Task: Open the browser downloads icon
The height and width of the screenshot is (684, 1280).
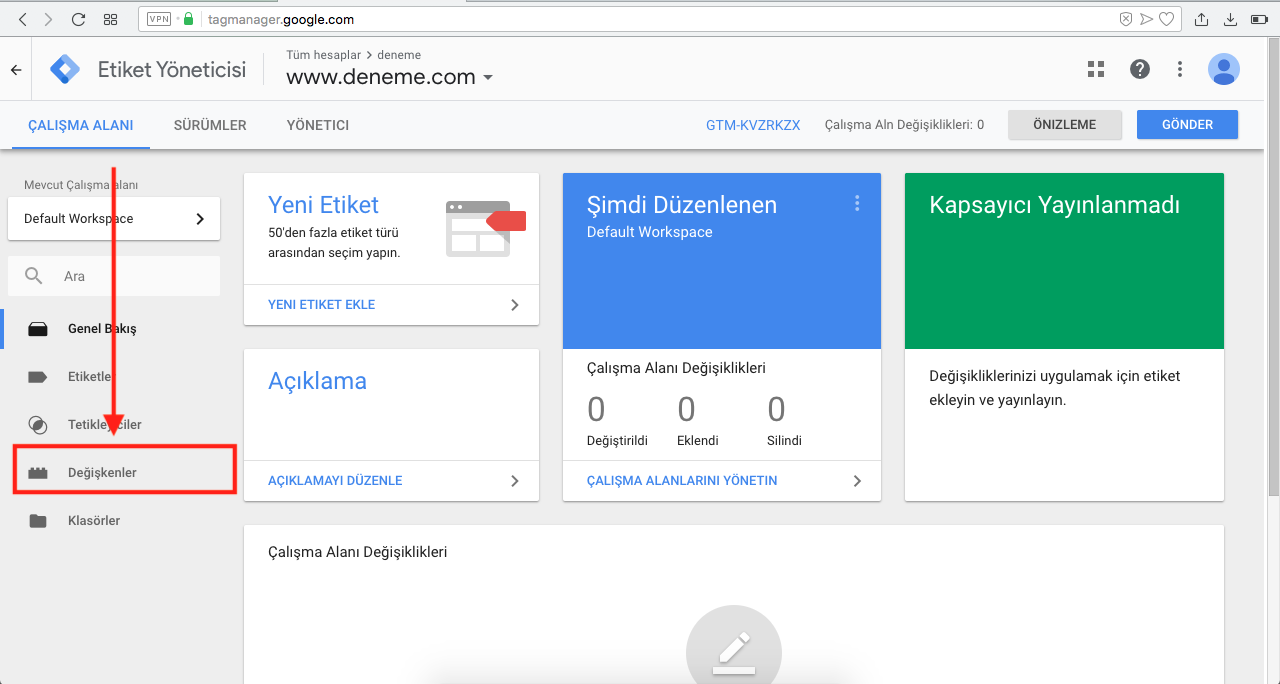Action: 1230,19
